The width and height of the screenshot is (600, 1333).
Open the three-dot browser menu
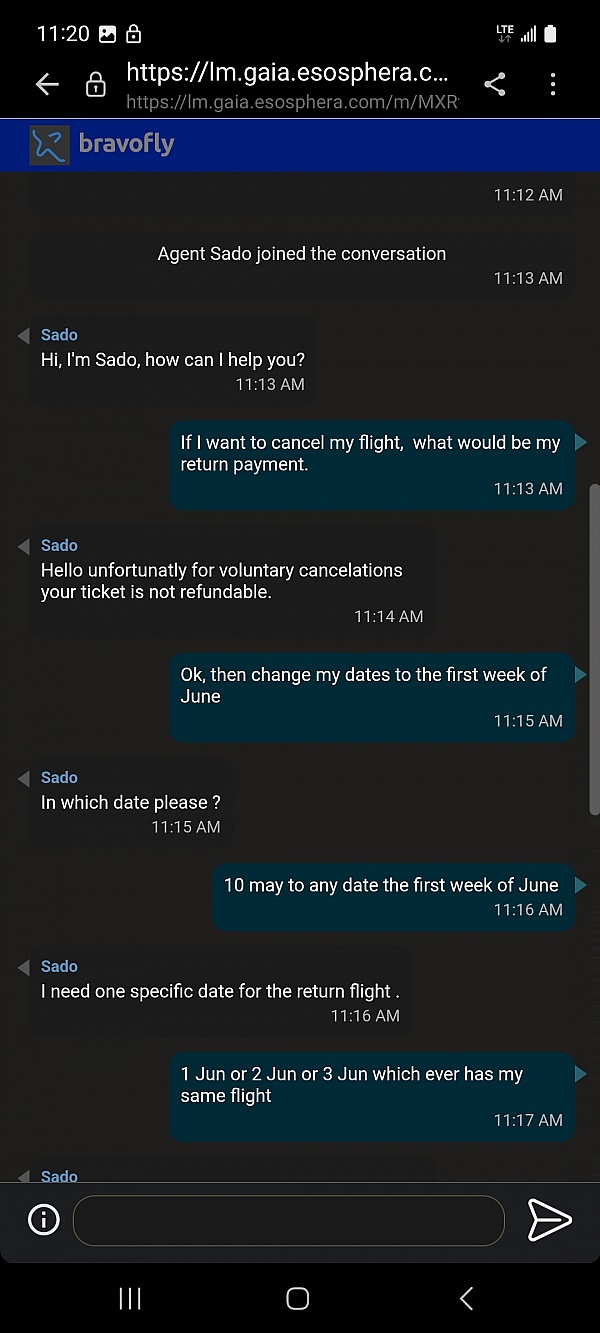coord(553,85)
